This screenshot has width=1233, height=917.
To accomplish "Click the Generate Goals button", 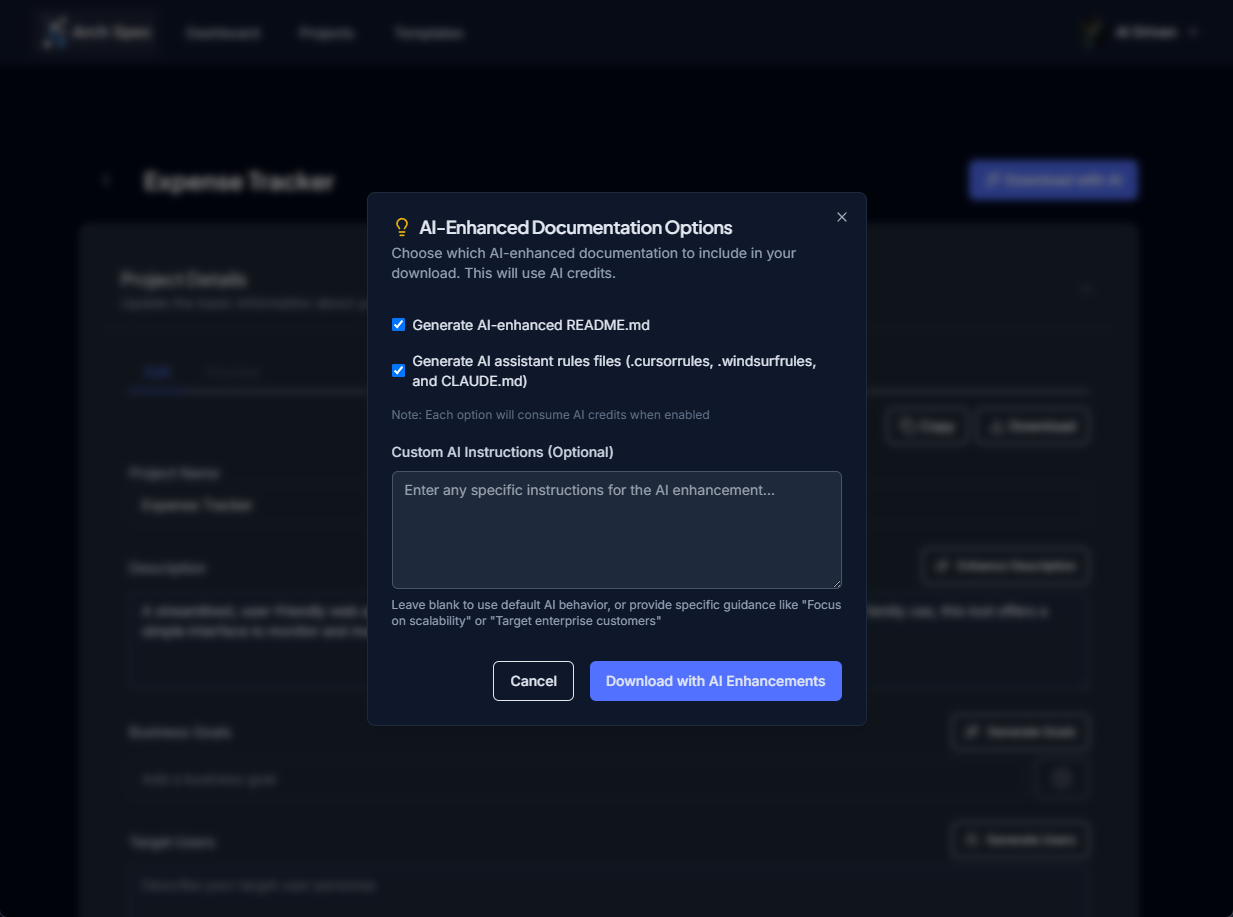I will (x=1020, y=732).
